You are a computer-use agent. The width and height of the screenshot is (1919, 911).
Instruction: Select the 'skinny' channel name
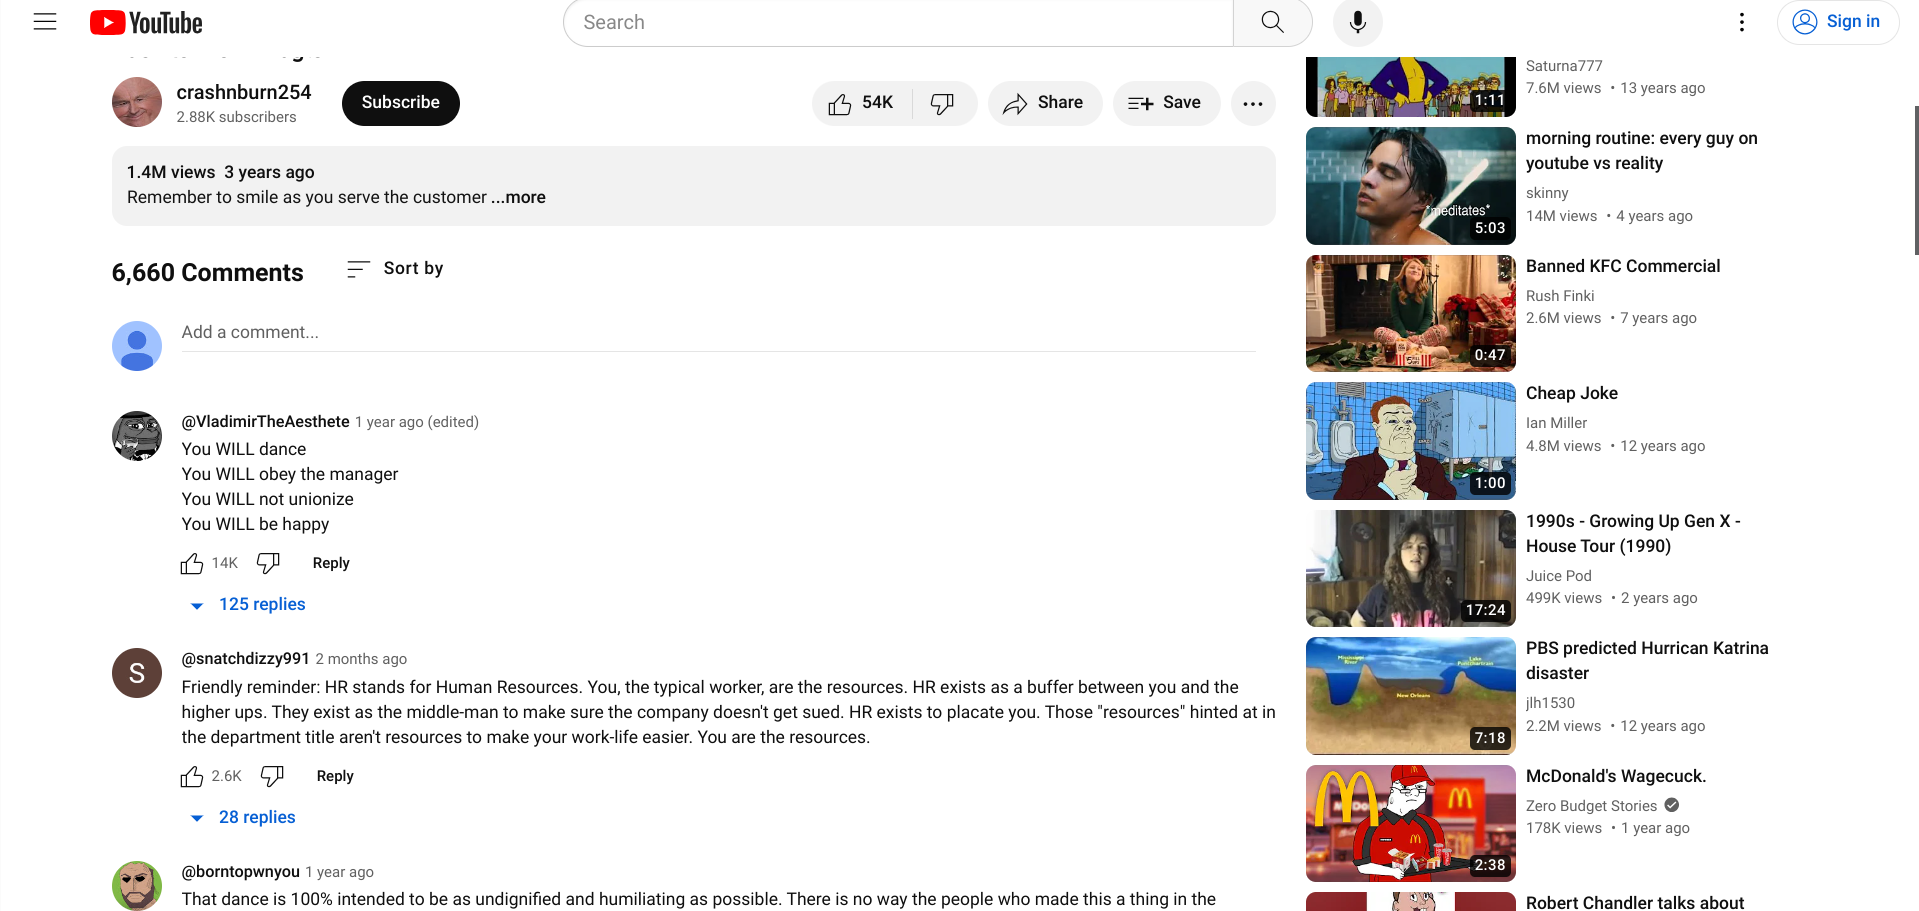coord(1547,193)
